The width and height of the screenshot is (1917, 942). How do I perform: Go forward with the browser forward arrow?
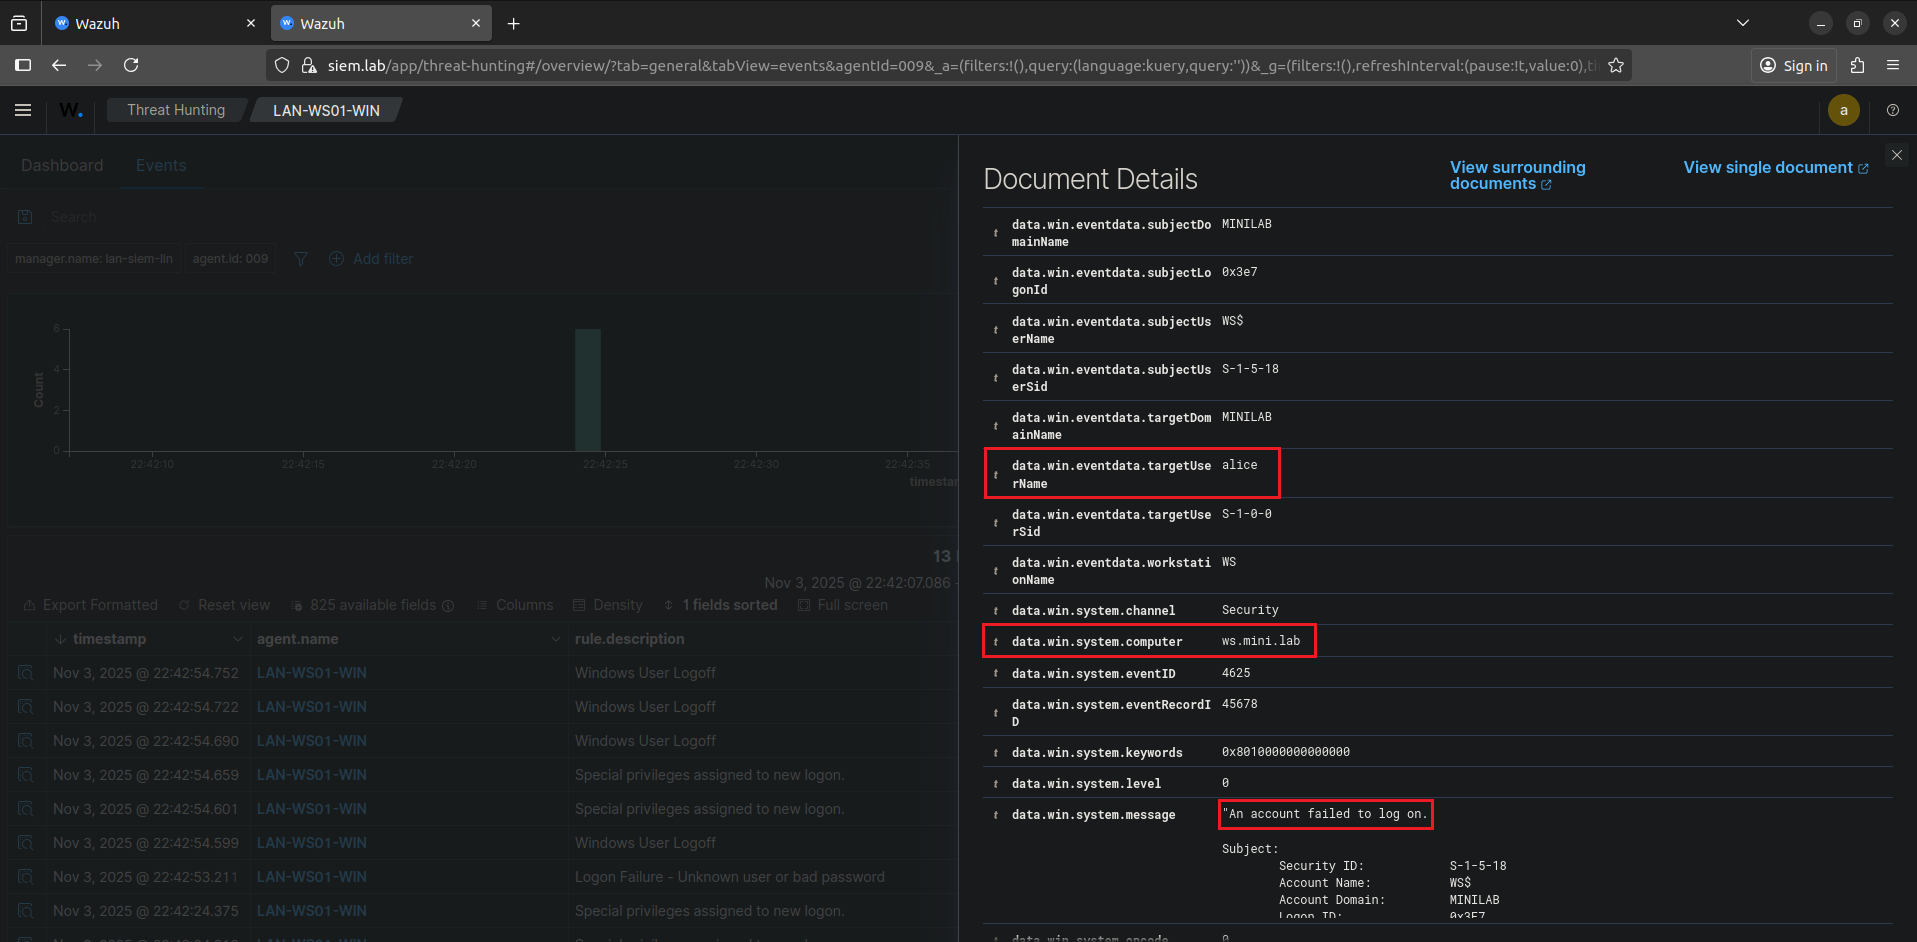pyautogui.click(x=95, y=65)
